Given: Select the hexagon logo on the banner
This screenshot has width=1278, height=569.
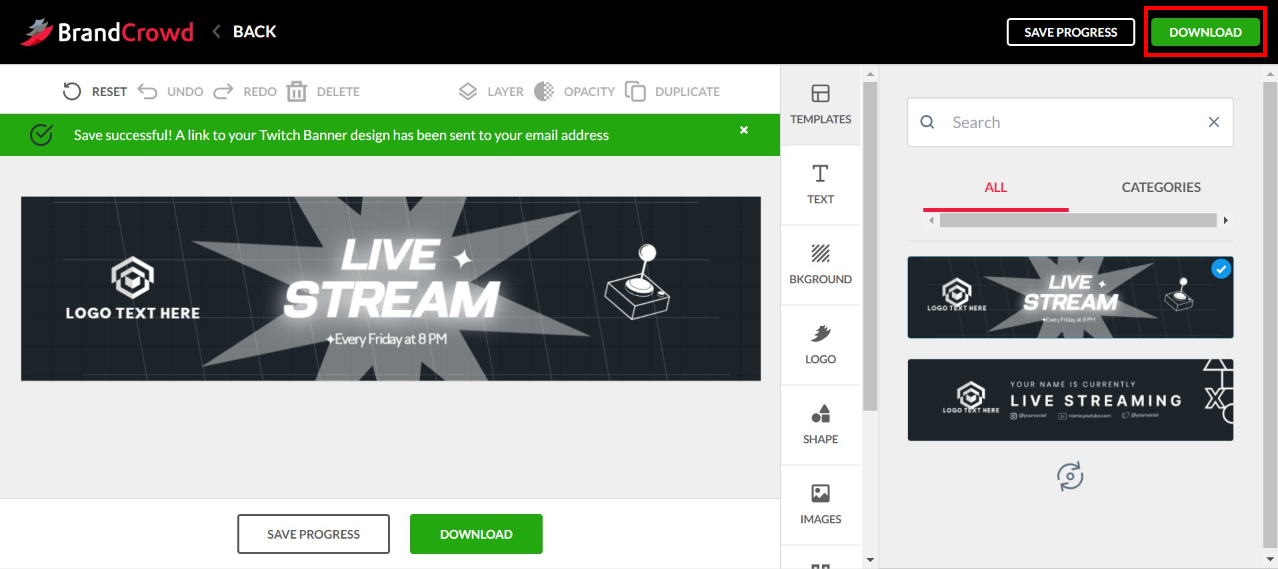Looking at the screenshot, I should [x=133, y=277].
